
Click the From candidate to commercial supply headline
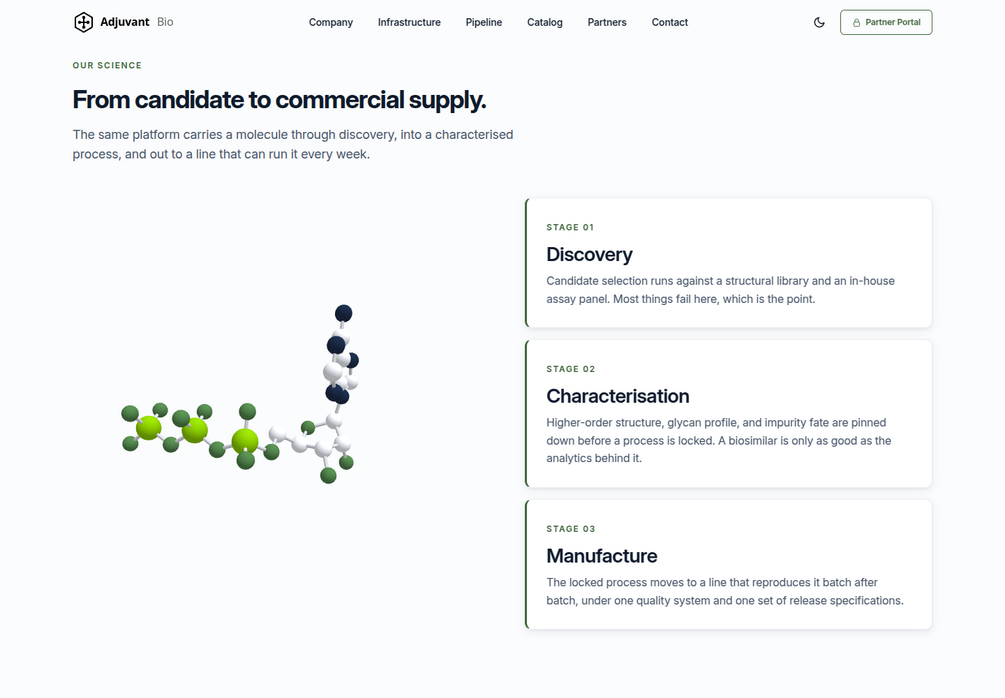(279, 100)
